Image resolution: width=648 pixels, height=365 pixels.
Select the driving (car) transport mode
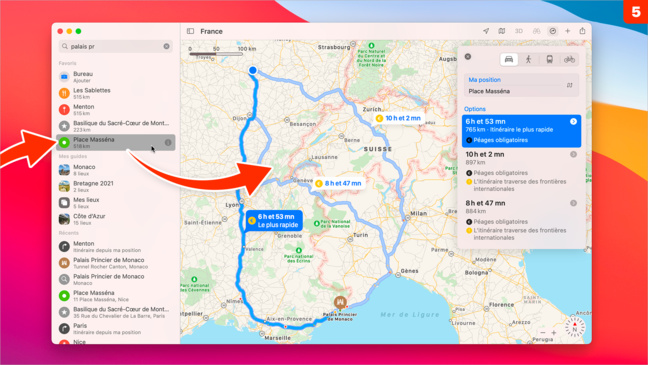[509, 60]
